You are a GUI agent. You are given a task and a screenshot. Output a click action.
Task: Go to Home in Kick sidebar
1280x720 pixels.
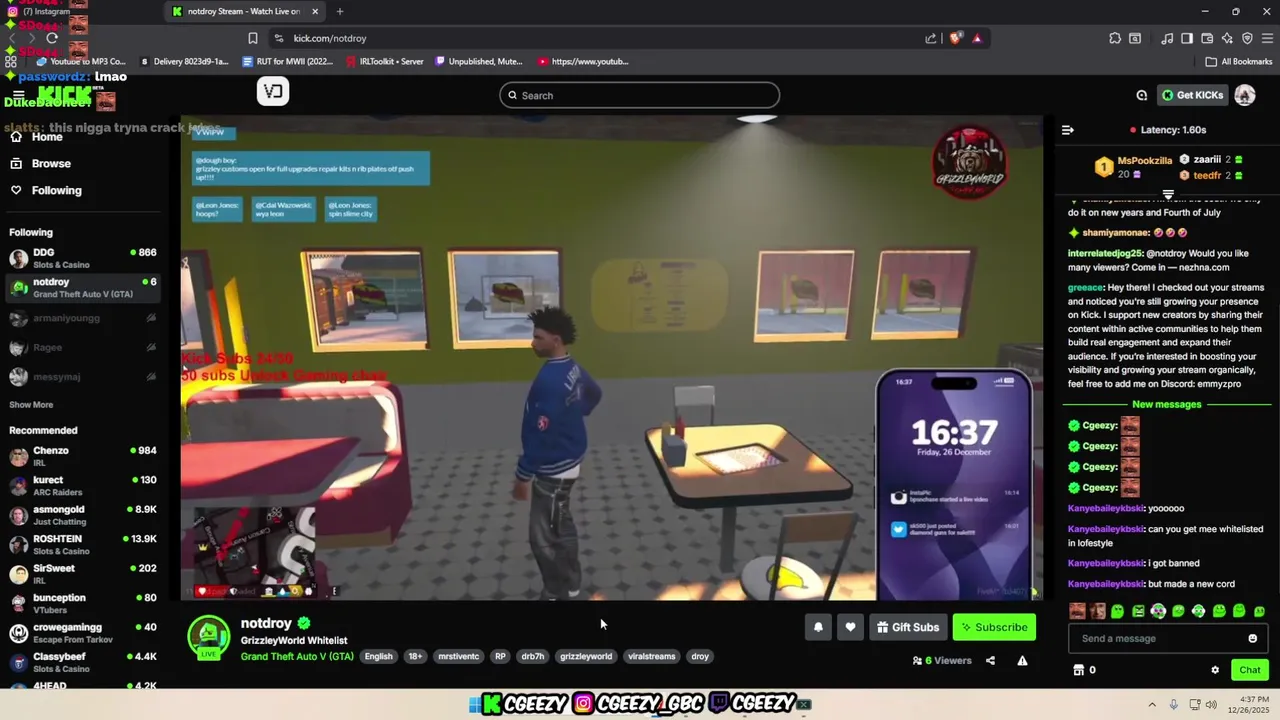click(x=37, y=137)
